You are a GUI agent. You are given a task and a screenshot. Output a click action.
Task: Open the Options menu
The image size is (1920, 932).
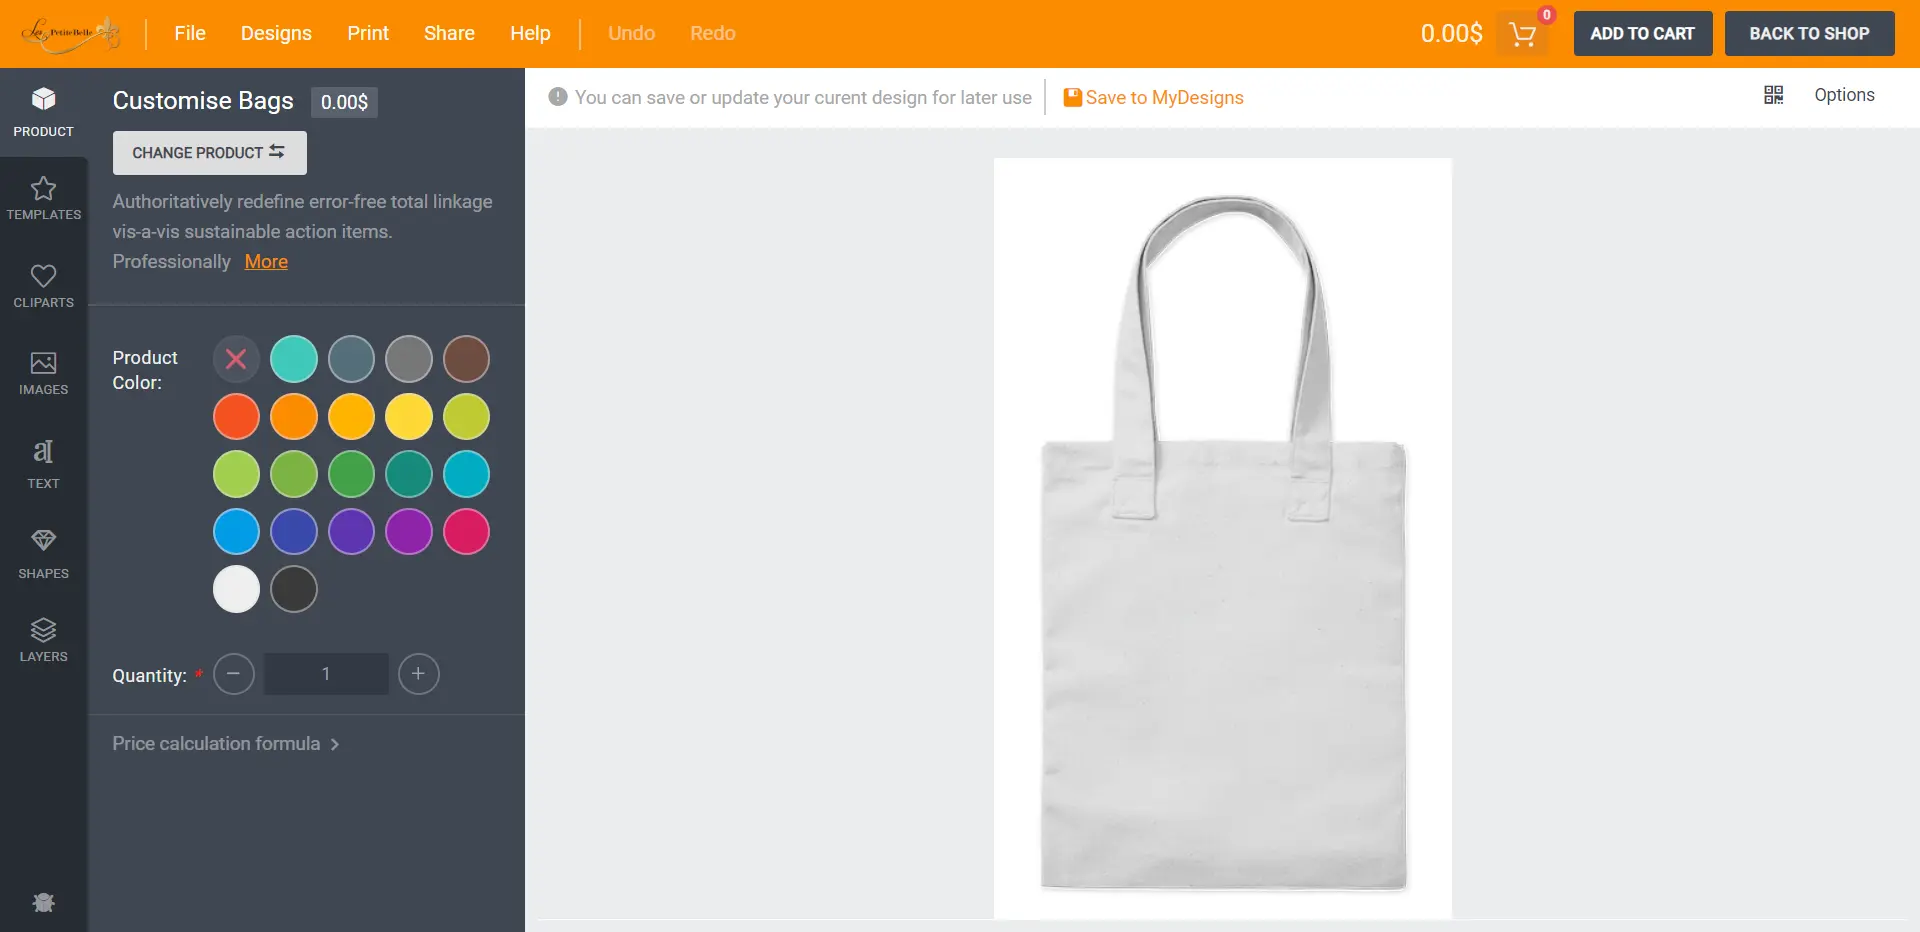[1845, 94]
